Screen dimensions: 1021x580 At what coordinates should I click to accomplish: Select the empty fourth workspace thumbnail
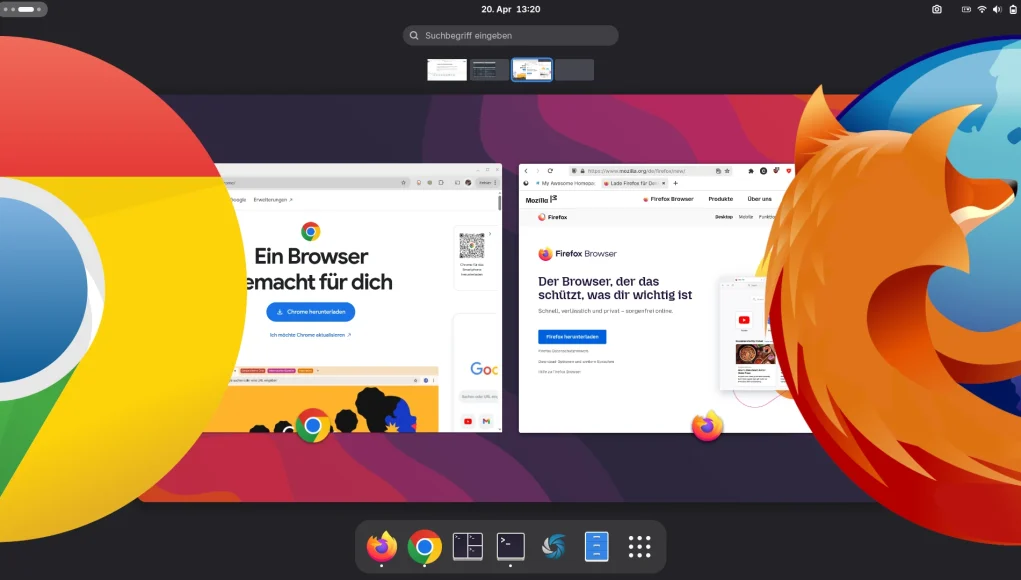574,70
